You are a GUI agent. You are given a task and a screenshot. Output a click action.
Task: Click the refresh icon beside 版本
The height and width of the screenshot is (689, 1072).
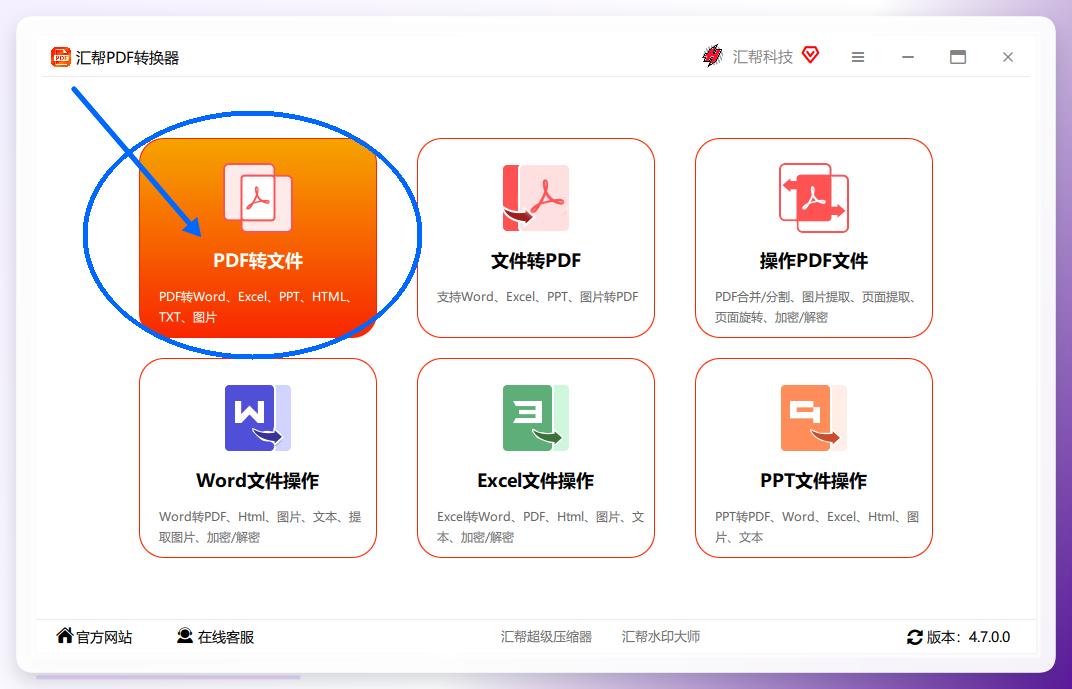915,637
